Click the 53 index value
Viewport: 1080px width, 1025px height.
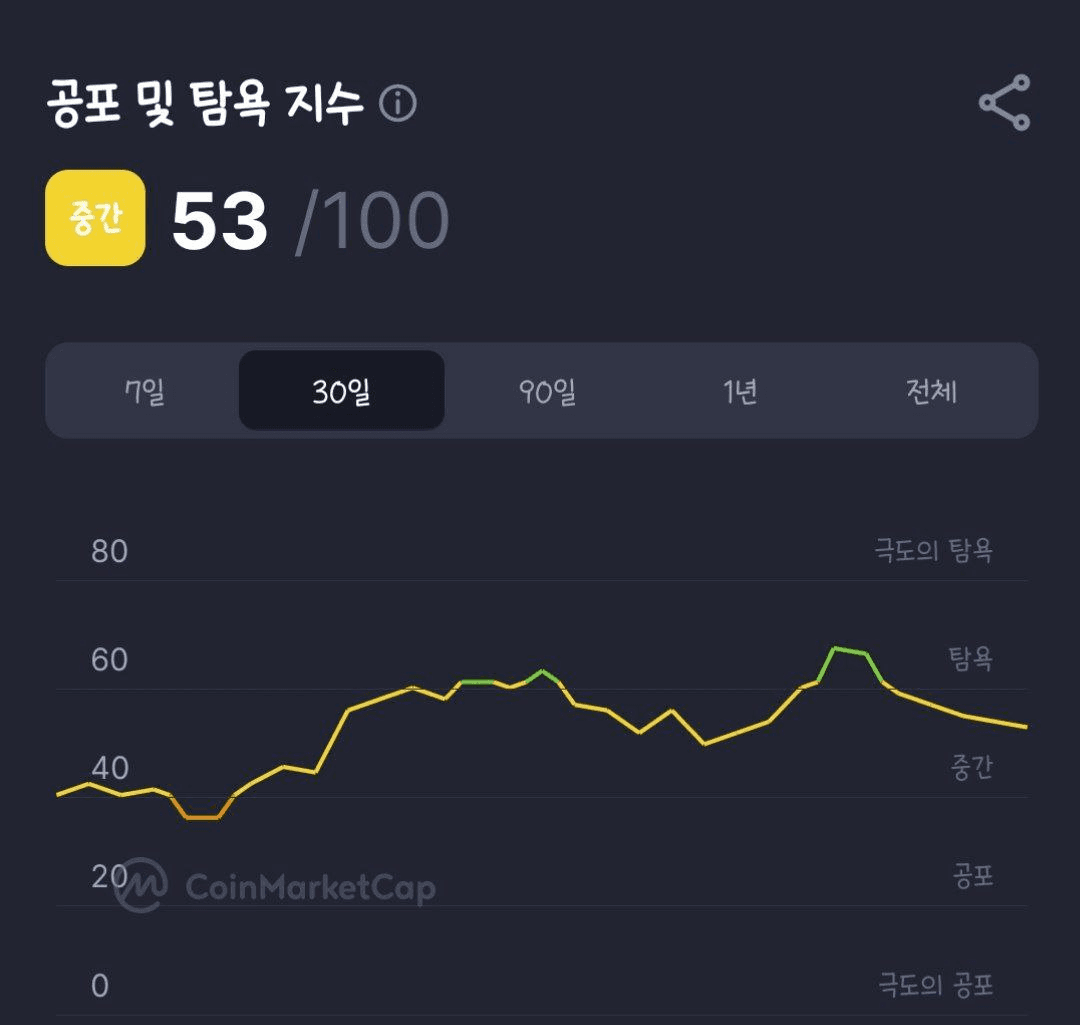pyautogui.click(x=220, y=221)
